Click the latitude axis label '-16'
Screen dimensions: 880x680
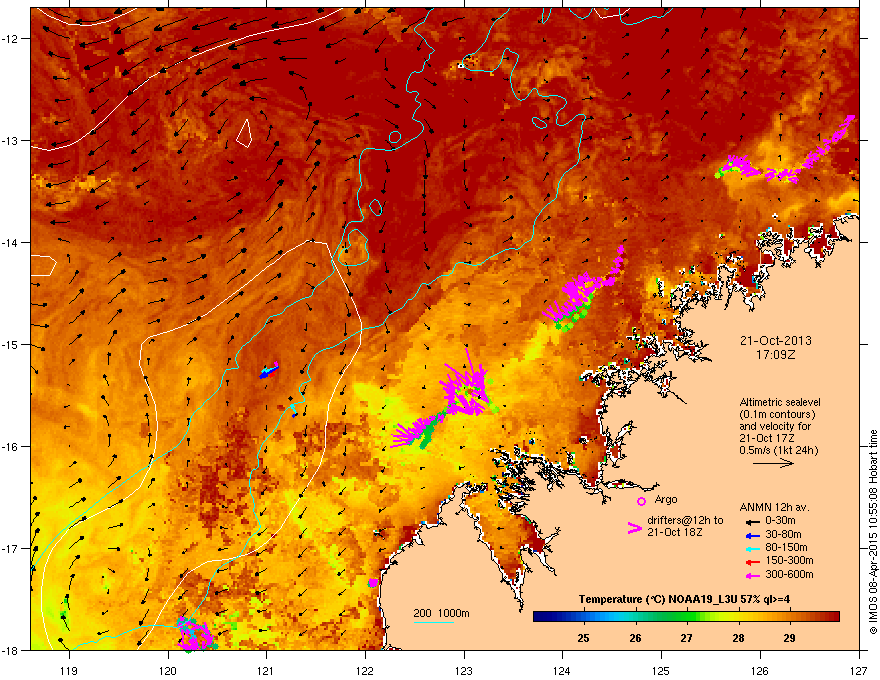tap(11, 446)
